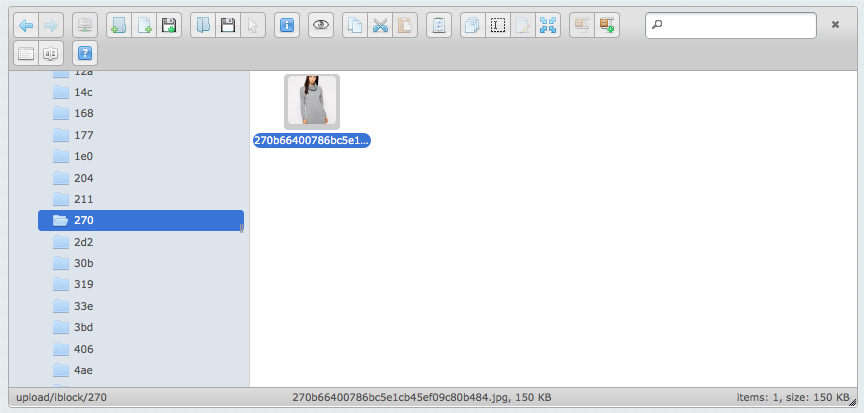Click the new text file icon
This screenshot has height=413, width=864.
point(144,25)
